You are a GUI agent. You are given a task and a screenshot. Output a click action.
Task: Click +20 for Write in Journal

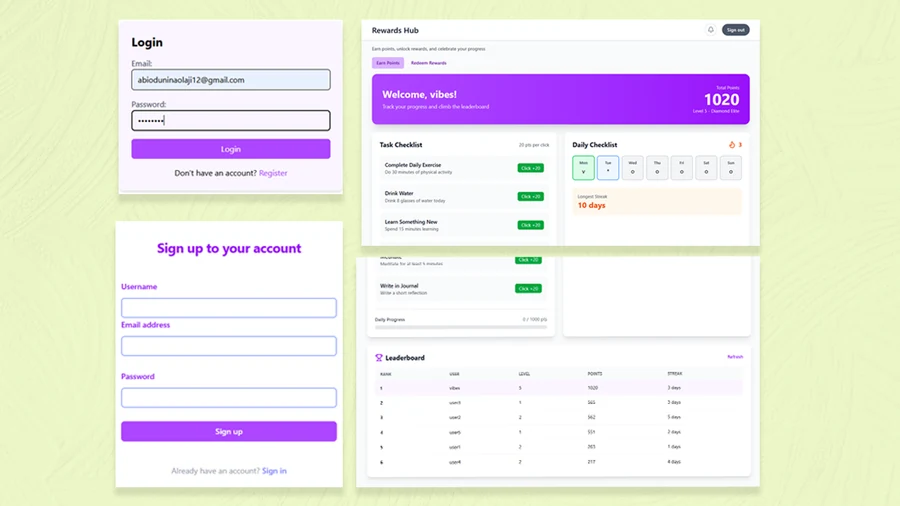[528, 289]
